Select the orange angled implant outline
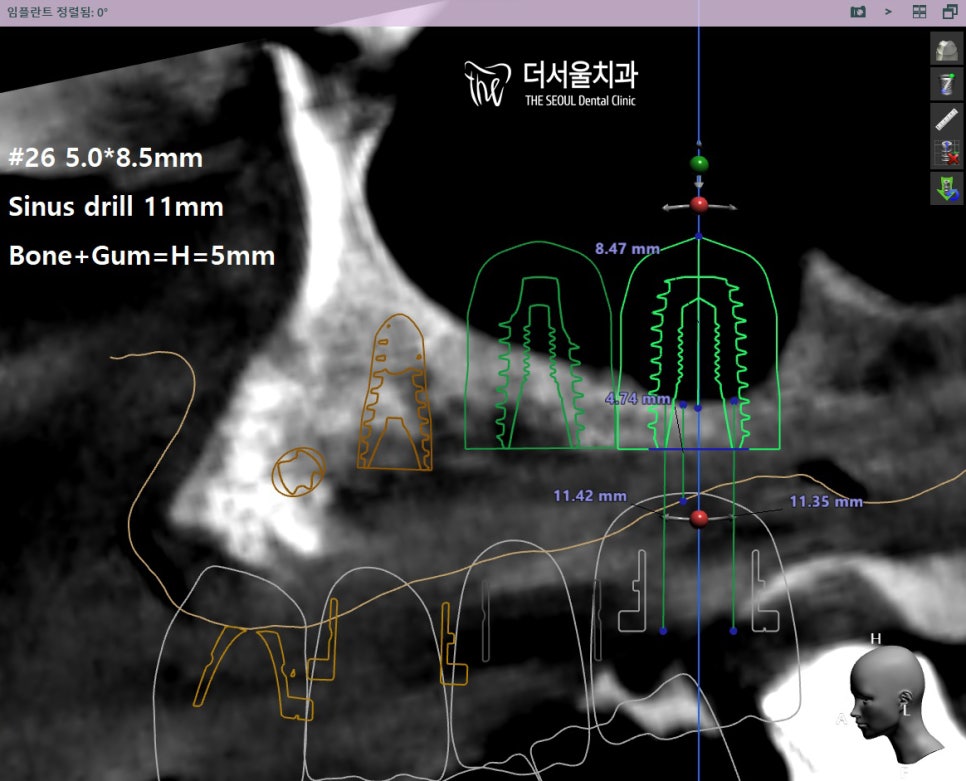 coord(397,393)
